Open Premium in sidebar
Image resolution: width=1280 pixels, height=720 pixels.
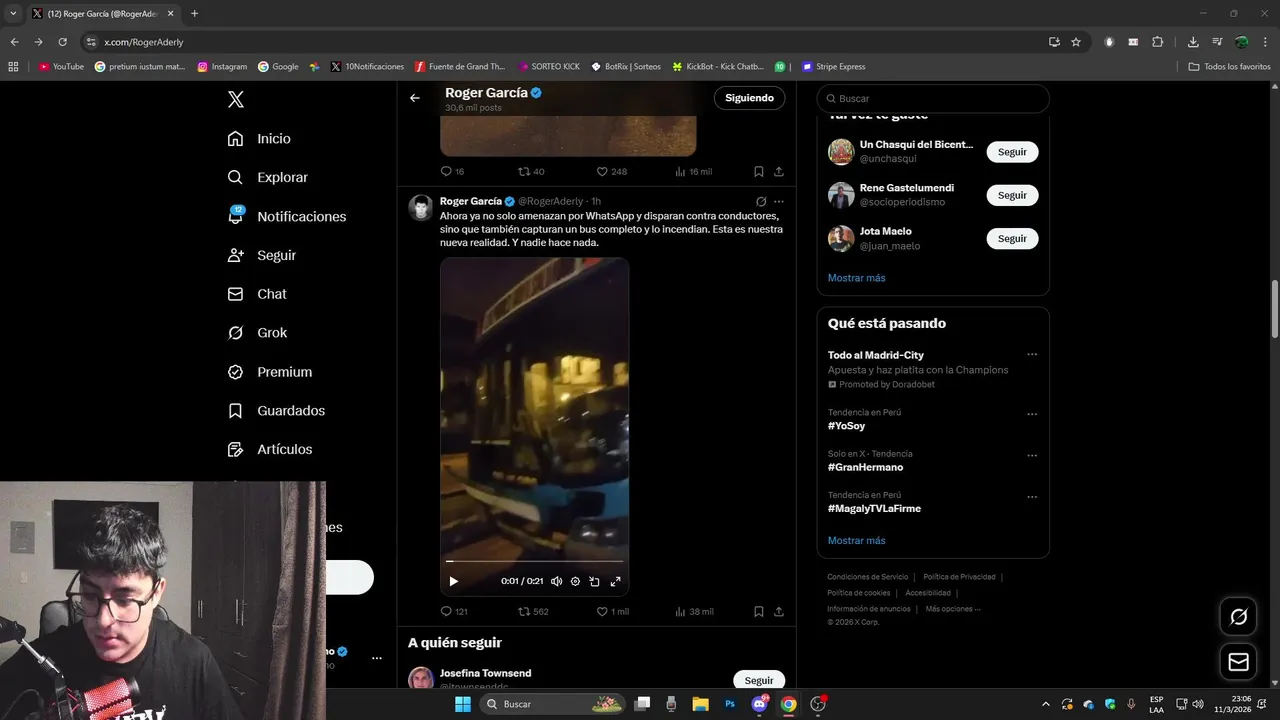(270, 372)
